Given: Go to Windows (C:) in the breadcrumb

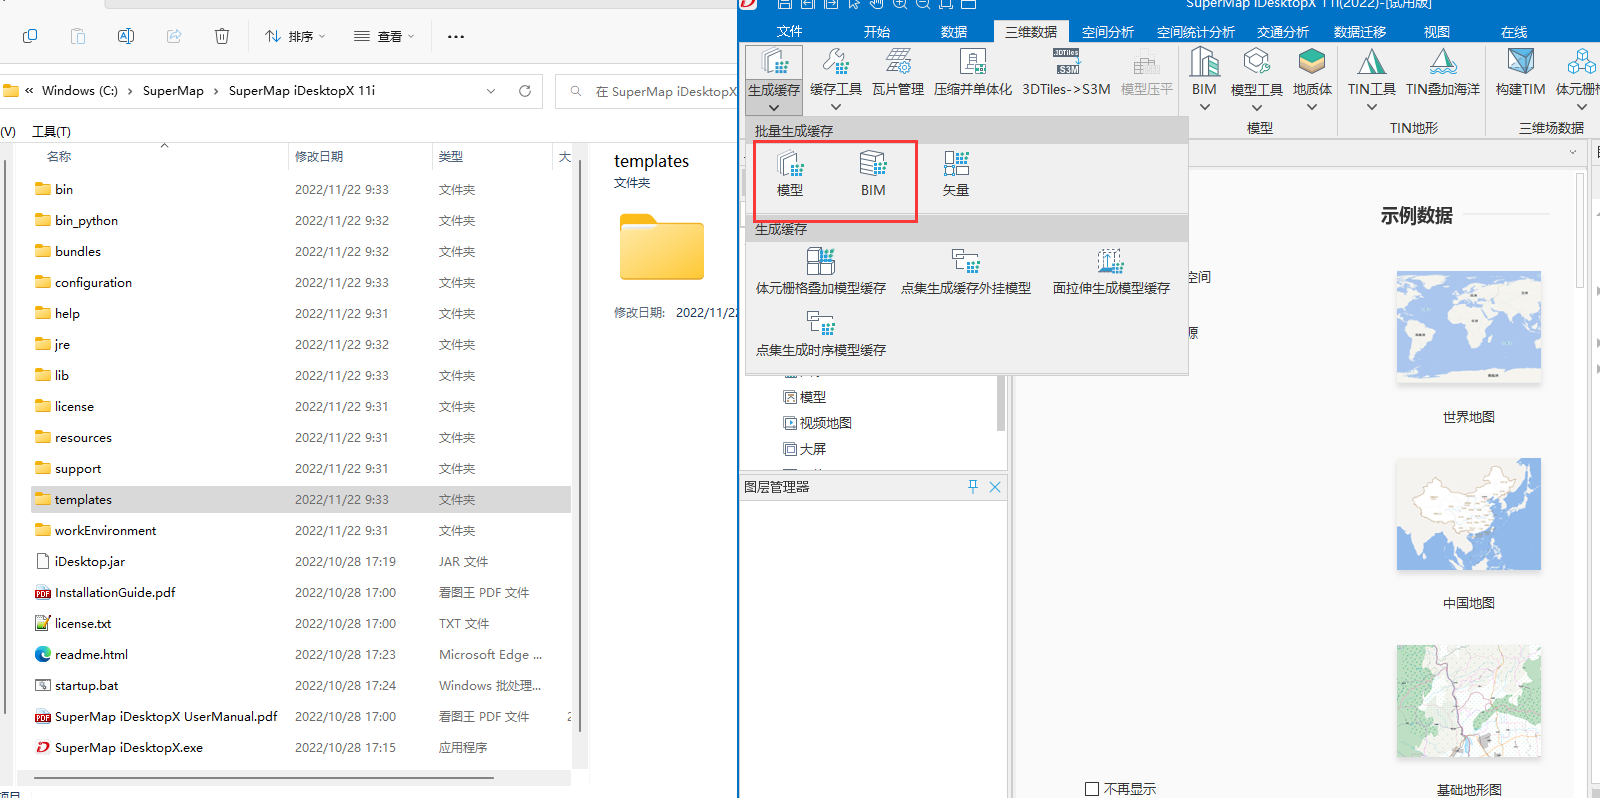Looking at the screenshot, I should [x=79, y=91].
